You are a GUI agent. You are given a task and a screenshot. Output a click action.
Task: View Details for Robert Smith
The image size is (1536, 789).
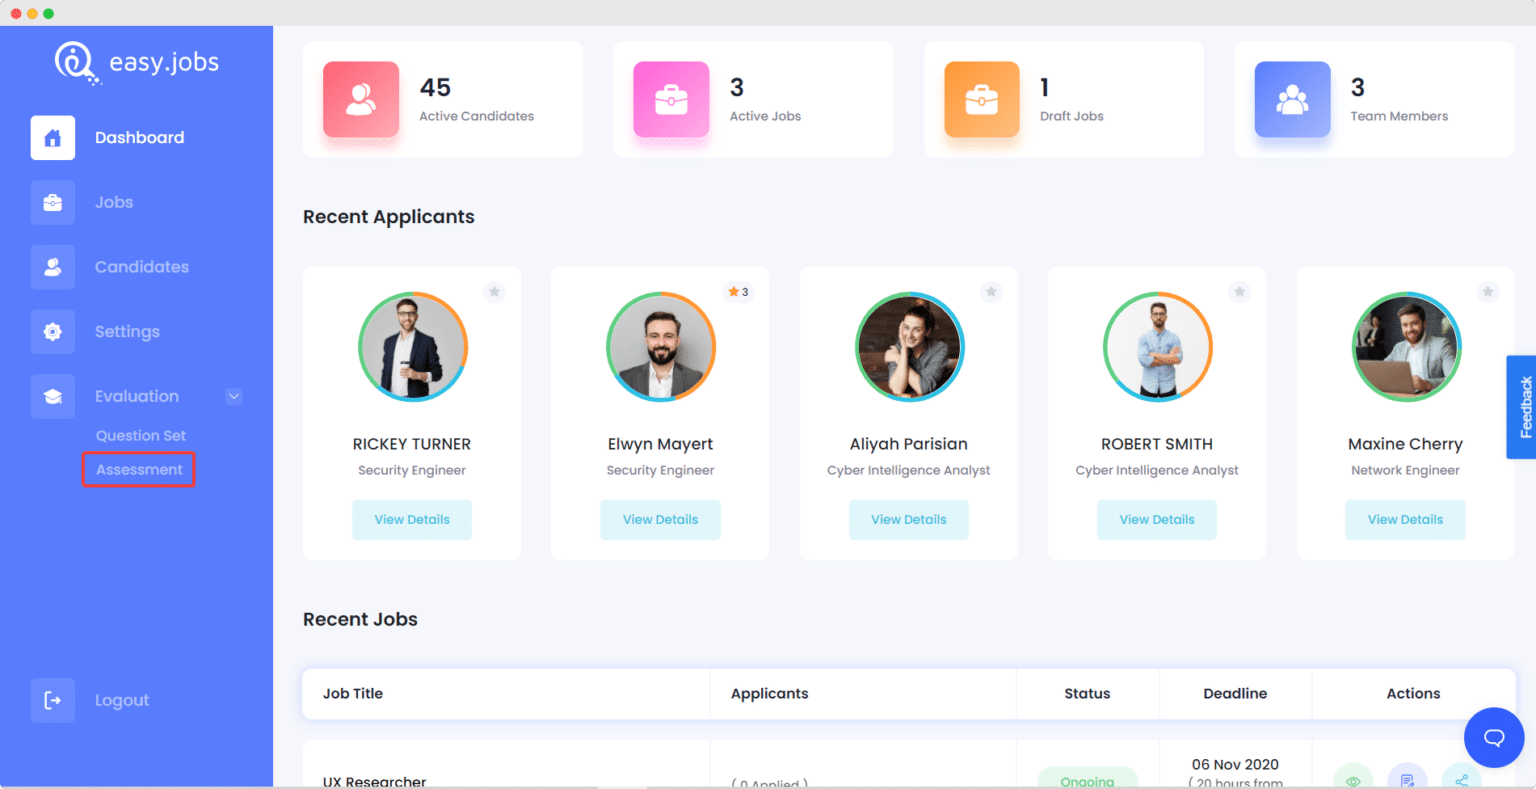pyautogui.click(x=1157, y=520)
